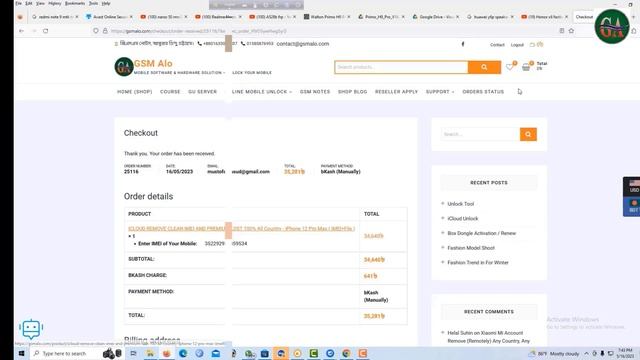Click the GSM Alo round logo
The width and height of the screenshot is (640, 360).
click(x=124, y=67)
